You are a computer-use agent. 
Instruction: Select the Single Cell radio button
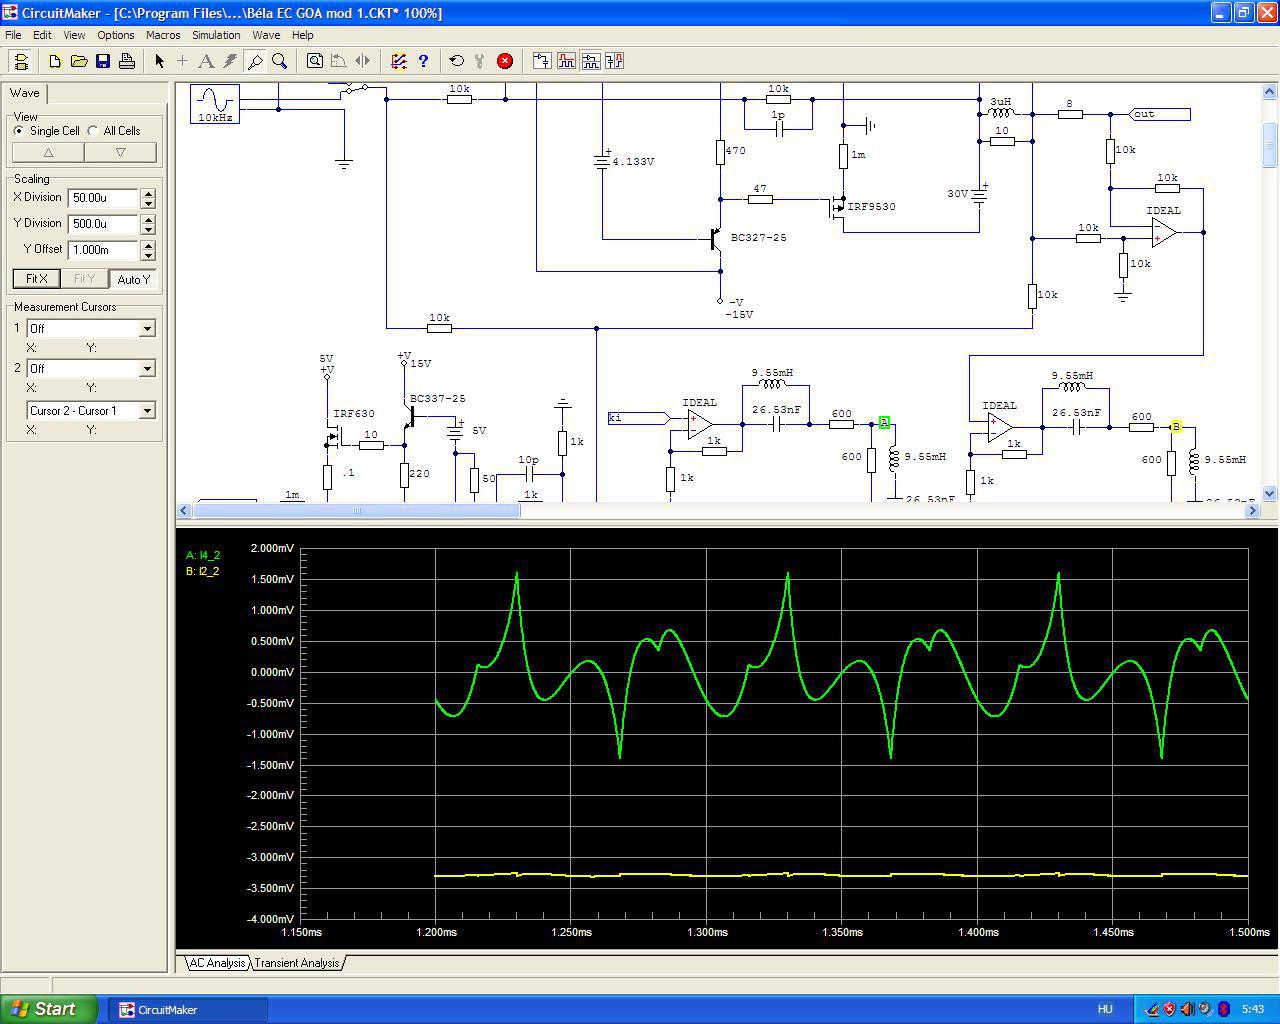click(x=20, y=131)
